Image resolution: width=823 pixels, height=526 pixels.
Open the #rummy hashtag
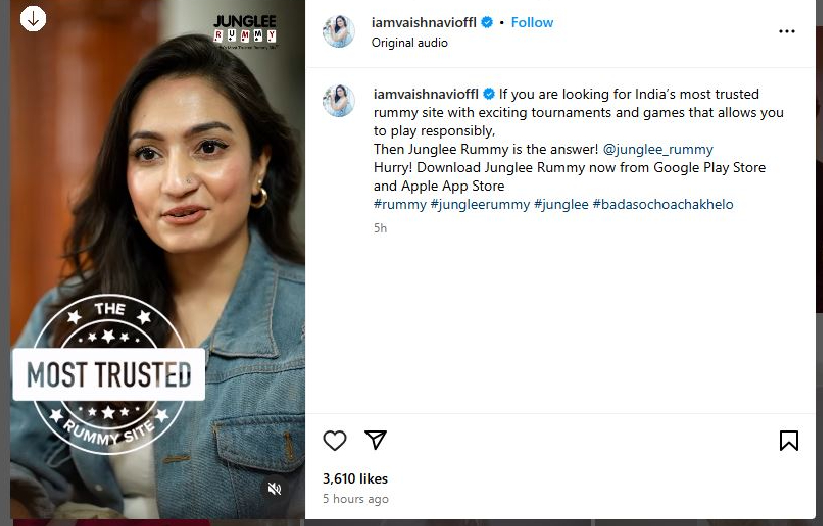pyautogui.click(x=399, y=204)
